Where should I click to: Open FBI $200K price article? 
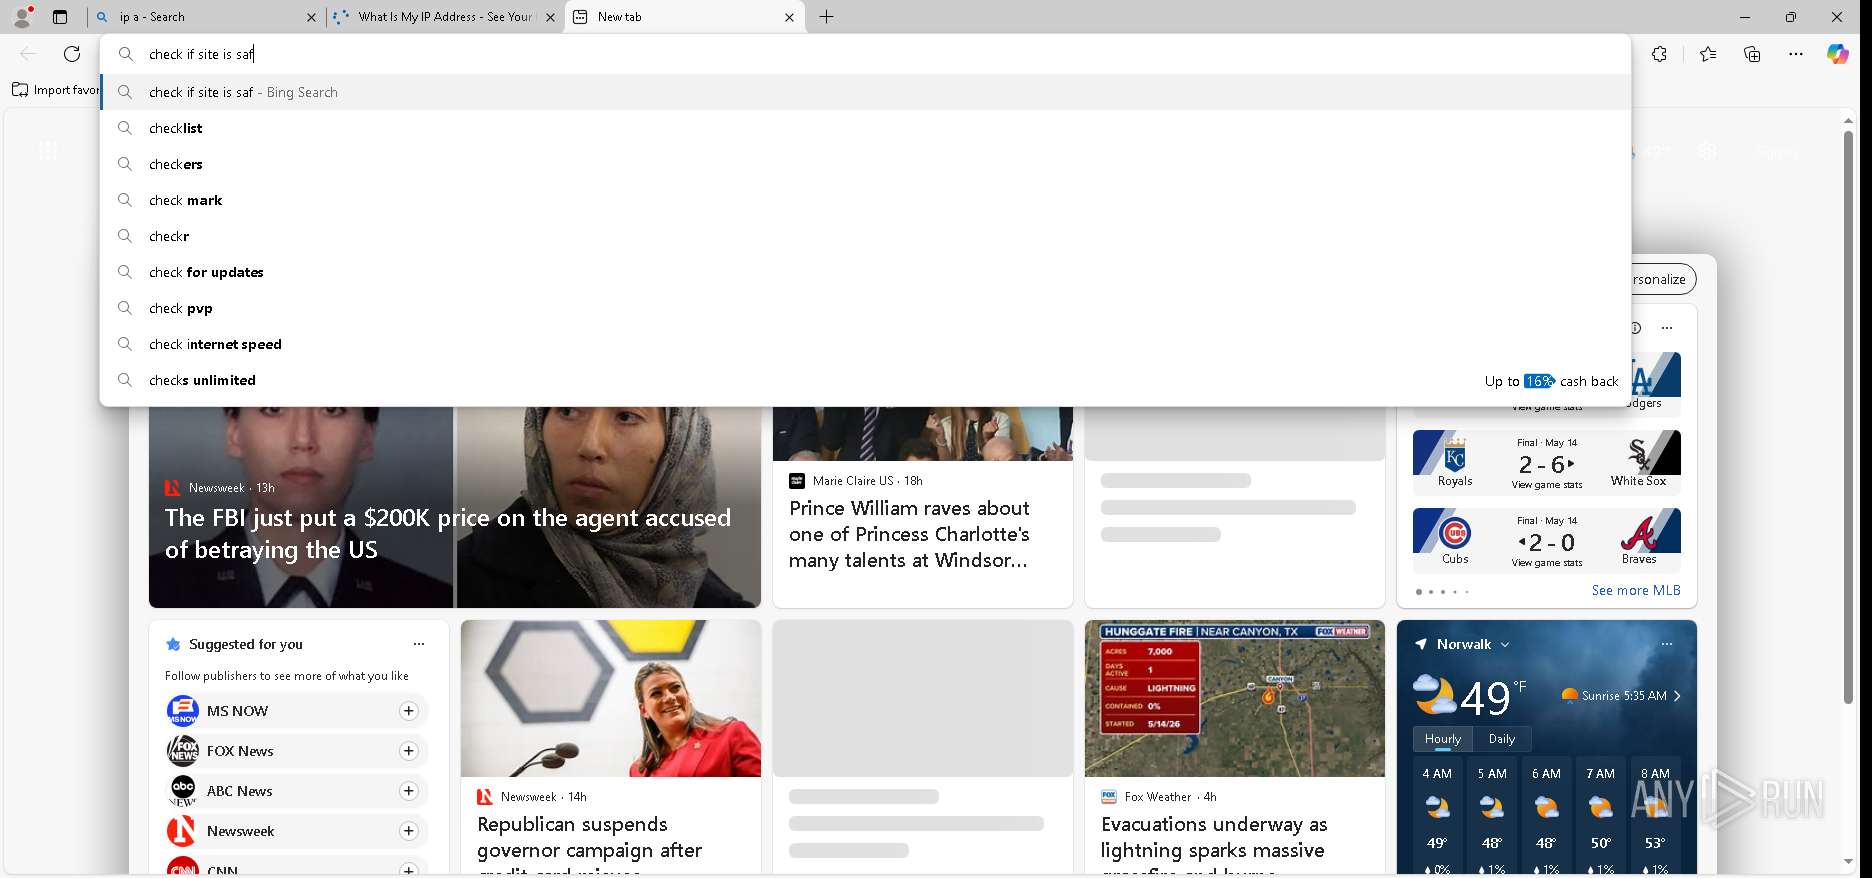448,534
